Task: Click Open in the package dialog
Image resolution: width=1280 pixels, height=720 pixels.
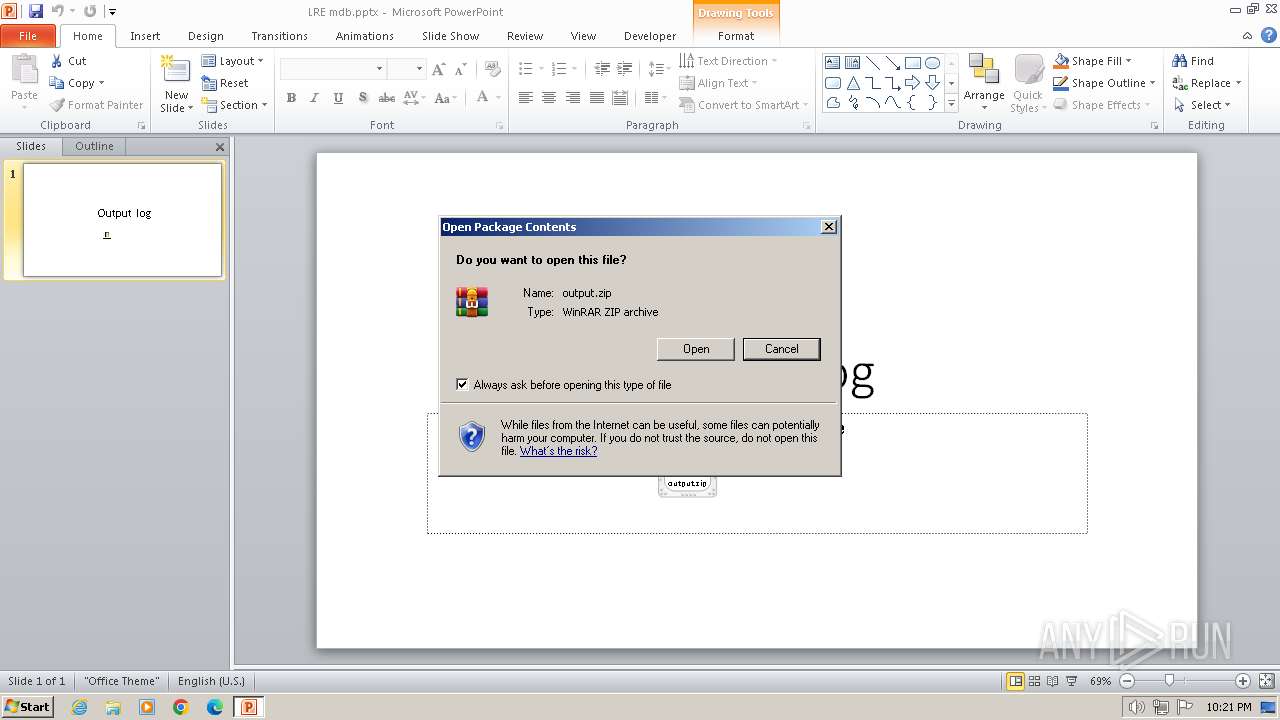Action: [696, 349]
